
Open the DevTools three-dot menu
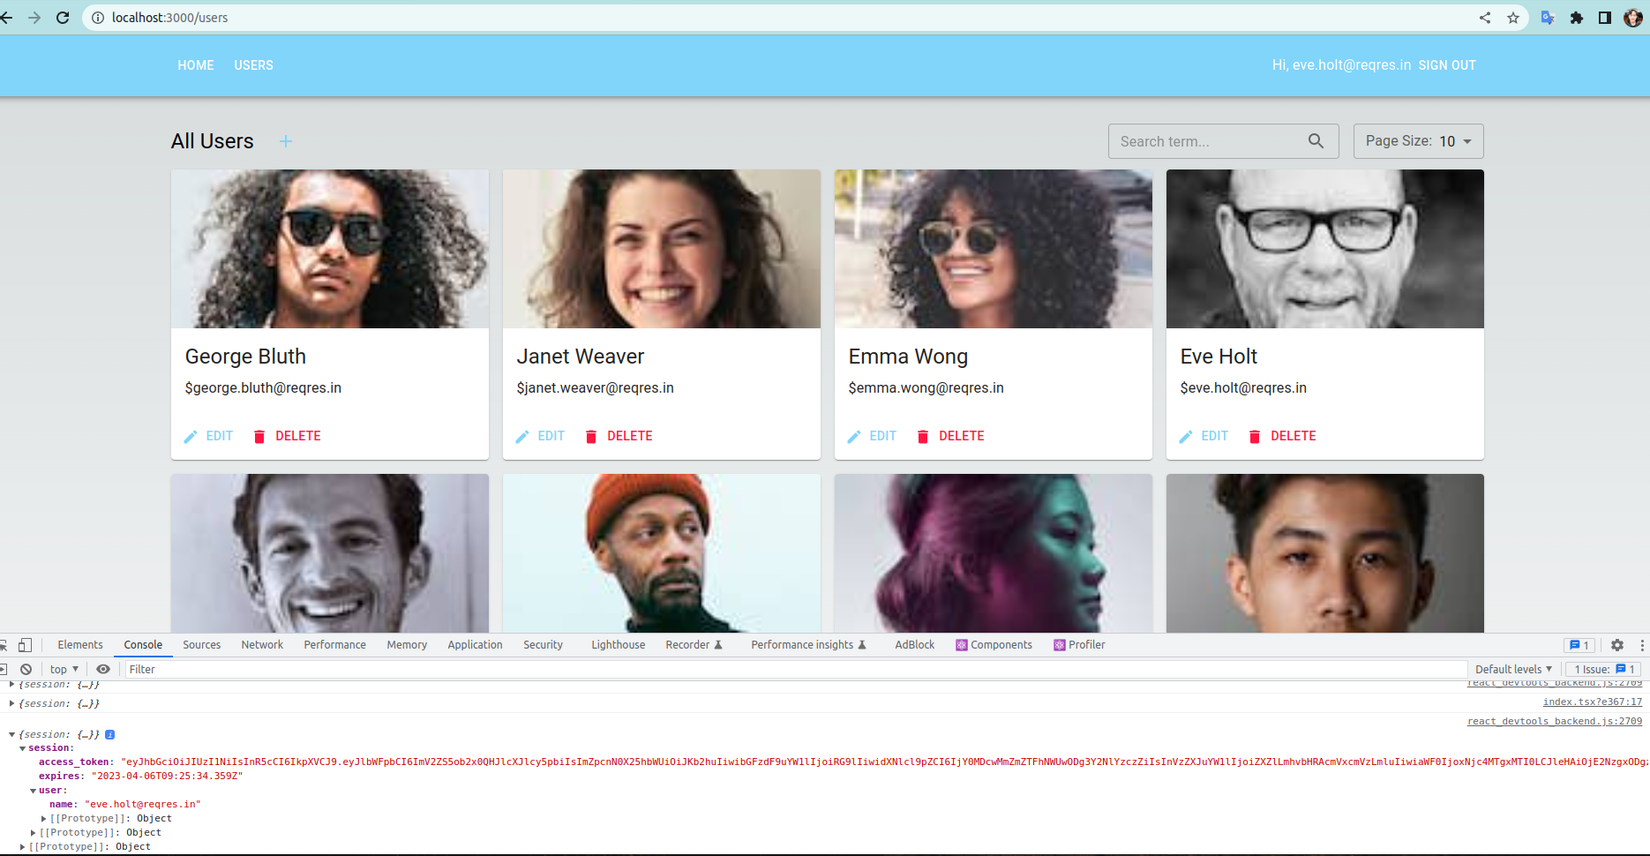[x=1642, y=645]
